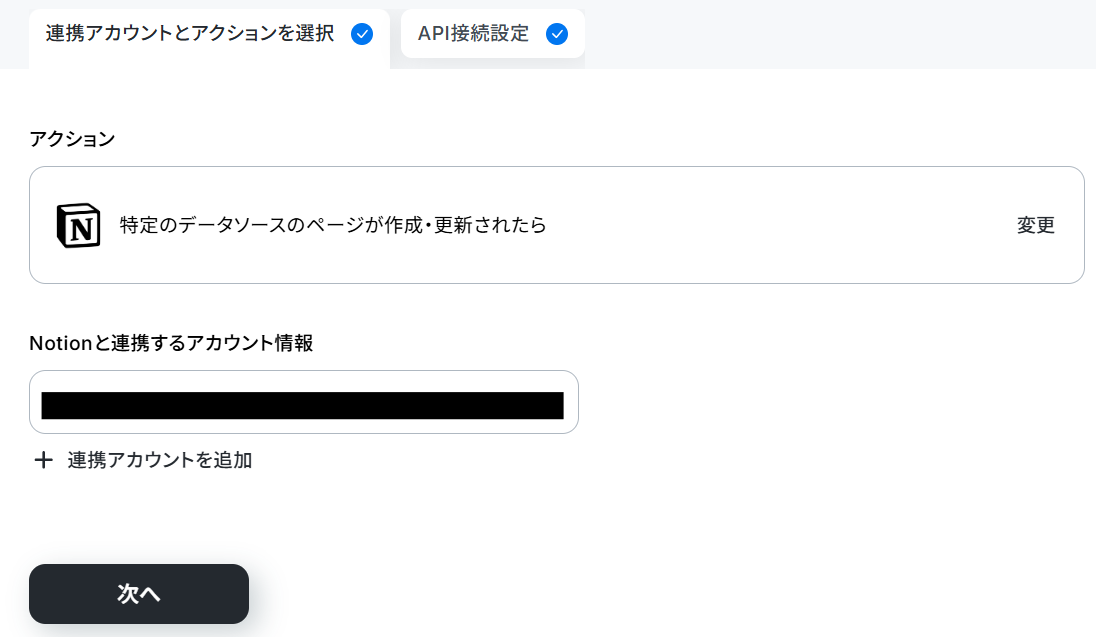
Task: Click the gray header strip beside API接続設定
Action: click(x=839, y=34)
